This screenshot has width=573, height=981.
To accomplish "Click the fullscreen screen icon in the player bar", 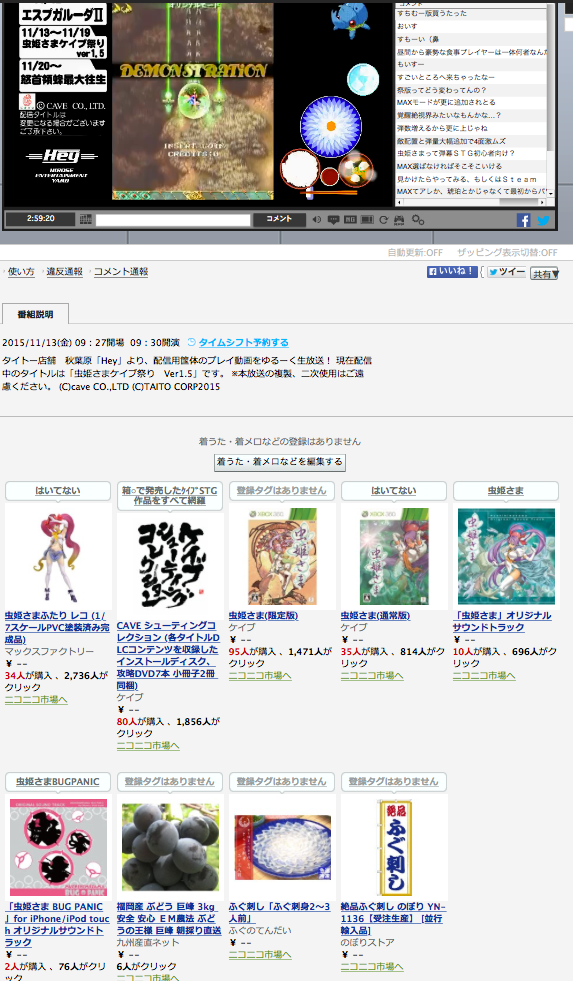I will click(x=367, y=220).
